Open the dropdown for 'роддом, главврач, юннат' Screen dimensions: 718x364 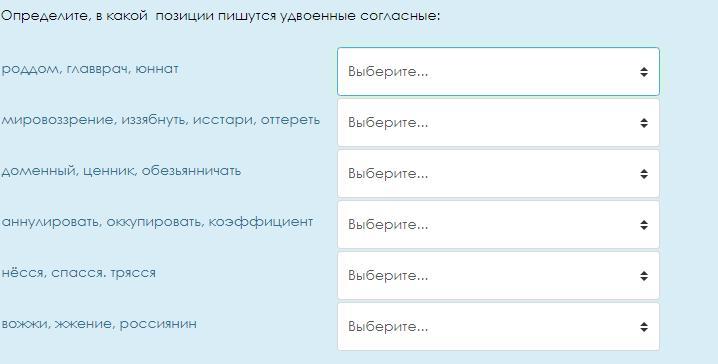coord(498,71)
